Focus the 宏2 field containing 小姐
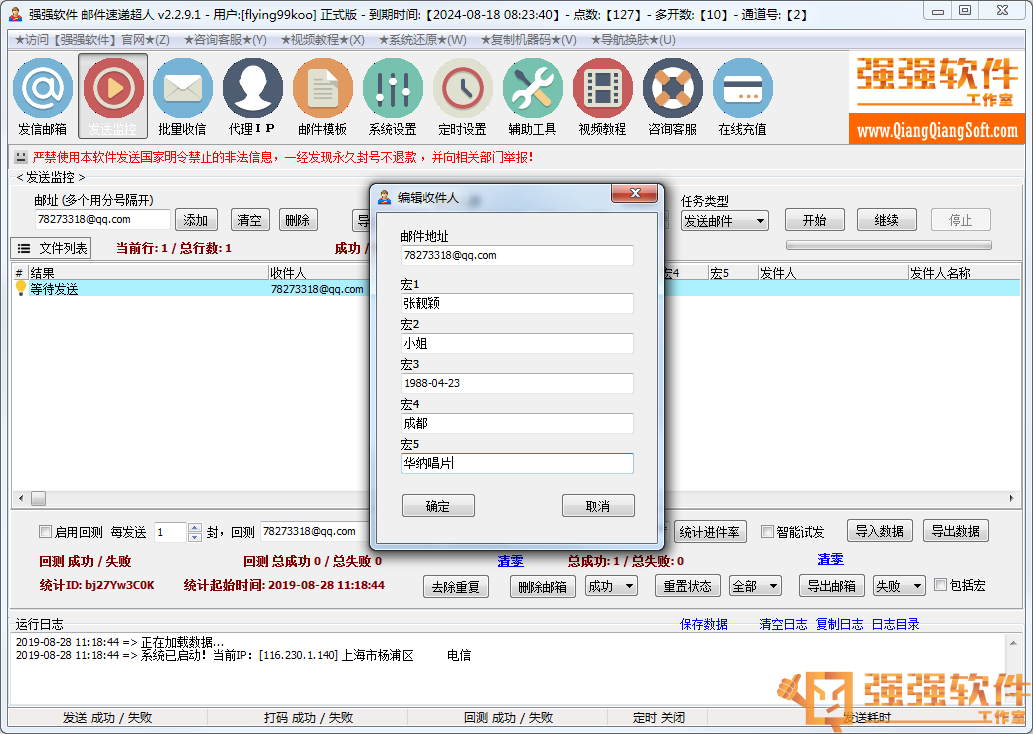 517,343
